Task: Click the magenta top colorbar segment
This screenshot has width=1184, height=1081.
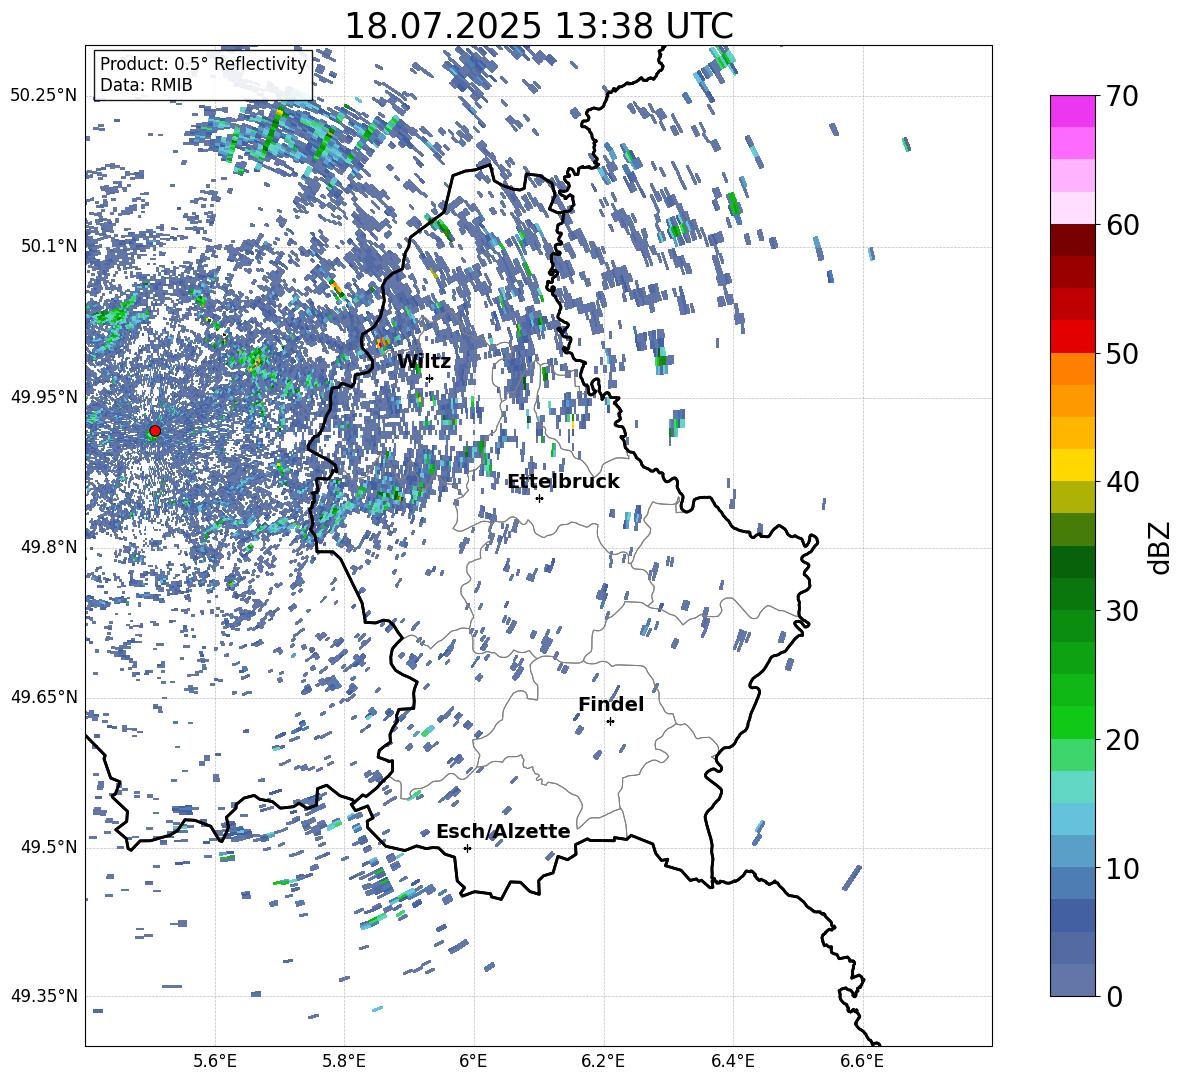Action: [x=1072, y=111]
